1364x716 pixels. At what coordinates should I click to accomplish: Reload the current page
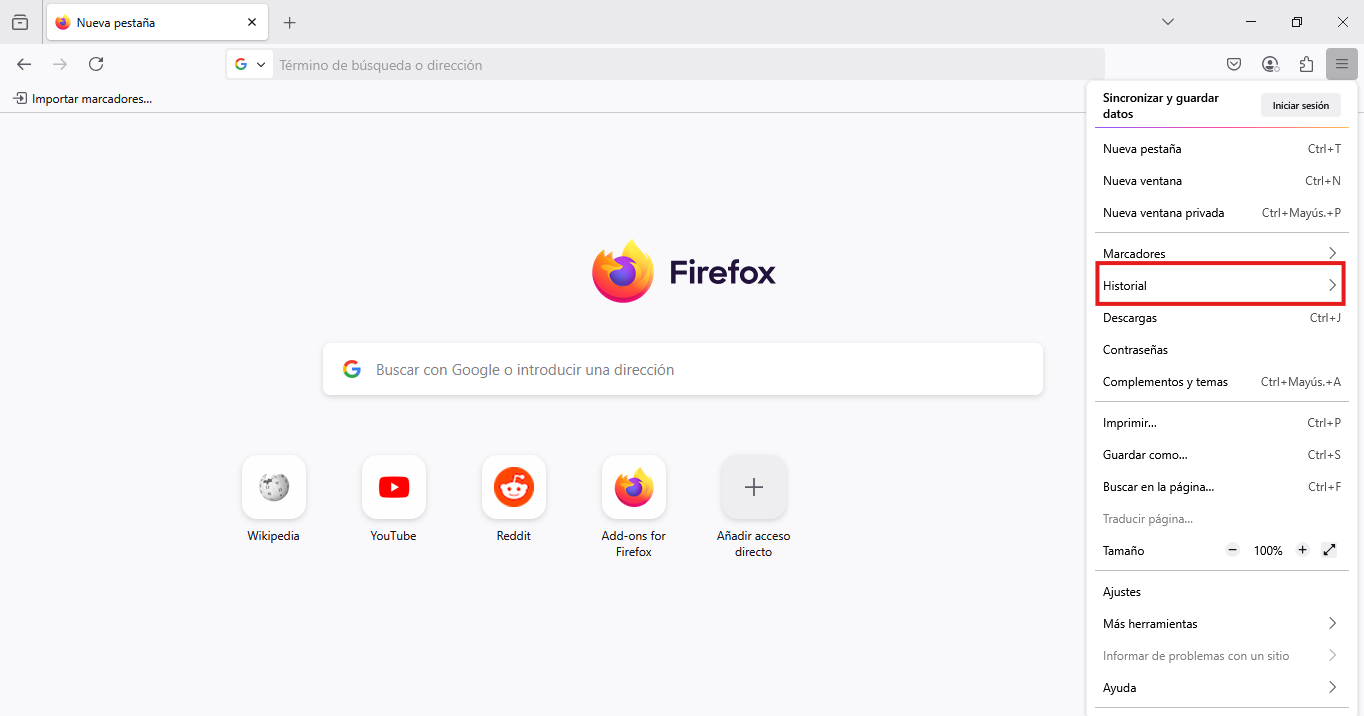pos(96,64)
